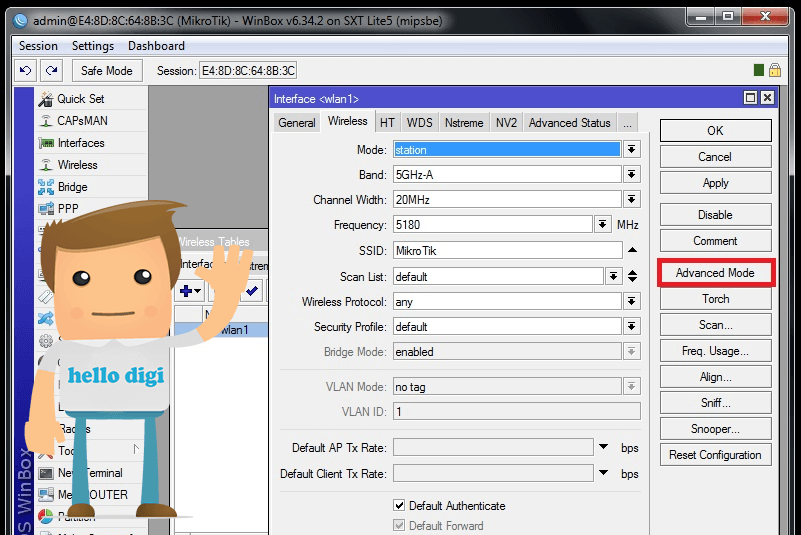This screenshot has height=535, width=801.
Task: Click the Scan... button
Action: (x=715, y=325)
